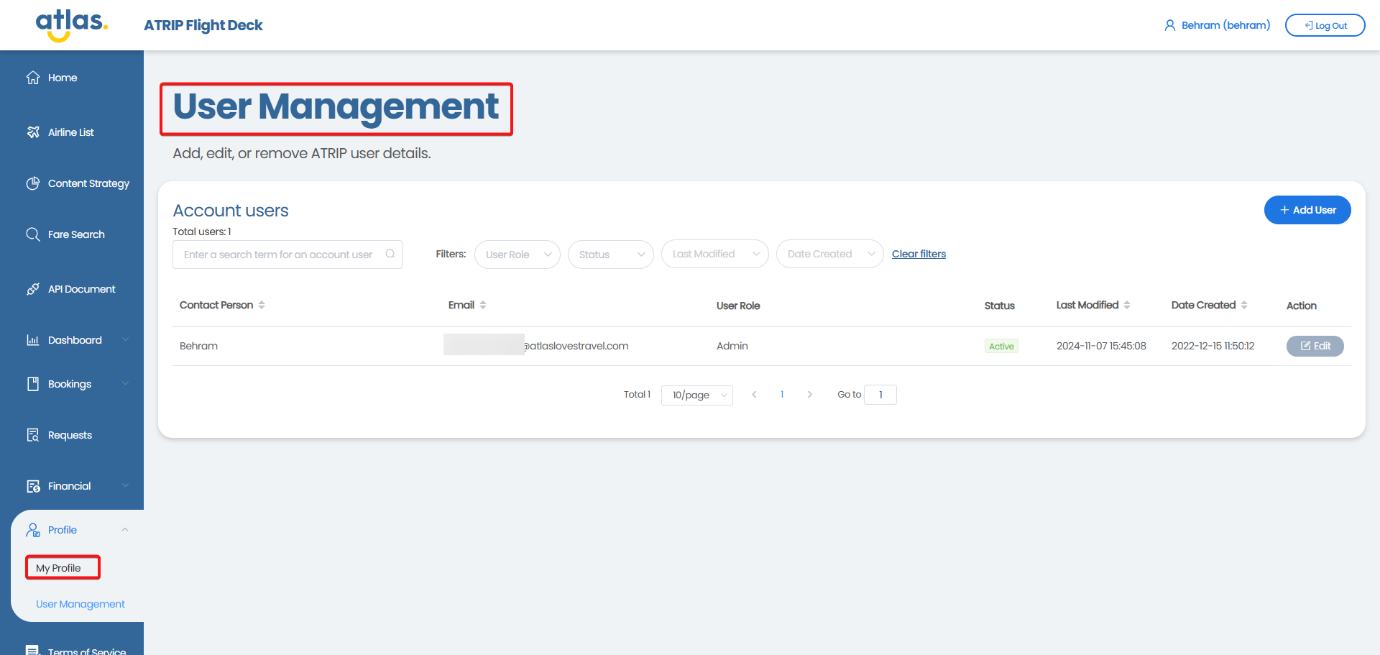Click the Add User button
The image size is (1380, 655).
[x=1307, y=210]
